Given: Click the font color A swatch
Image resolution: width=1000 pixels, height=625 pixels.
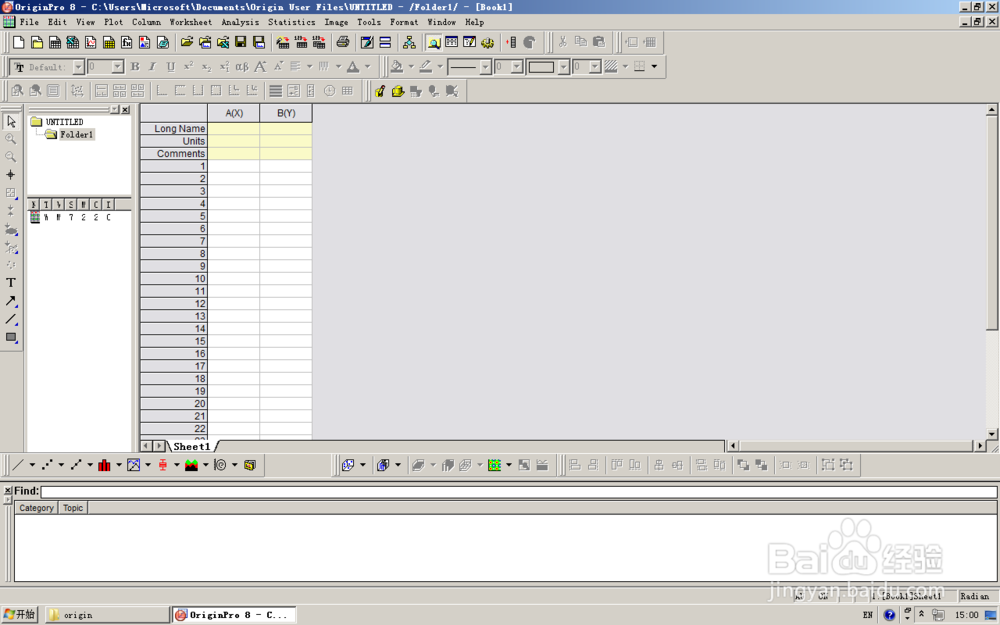Looking at the screenshot, I should [x=353, y=67].
